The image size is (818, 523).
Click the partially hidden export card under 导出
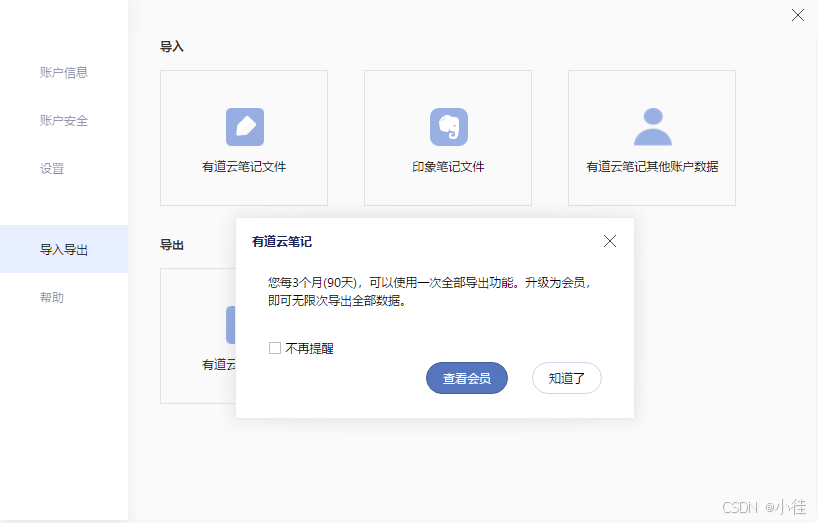pyautogui.click(x=198, y=336)
